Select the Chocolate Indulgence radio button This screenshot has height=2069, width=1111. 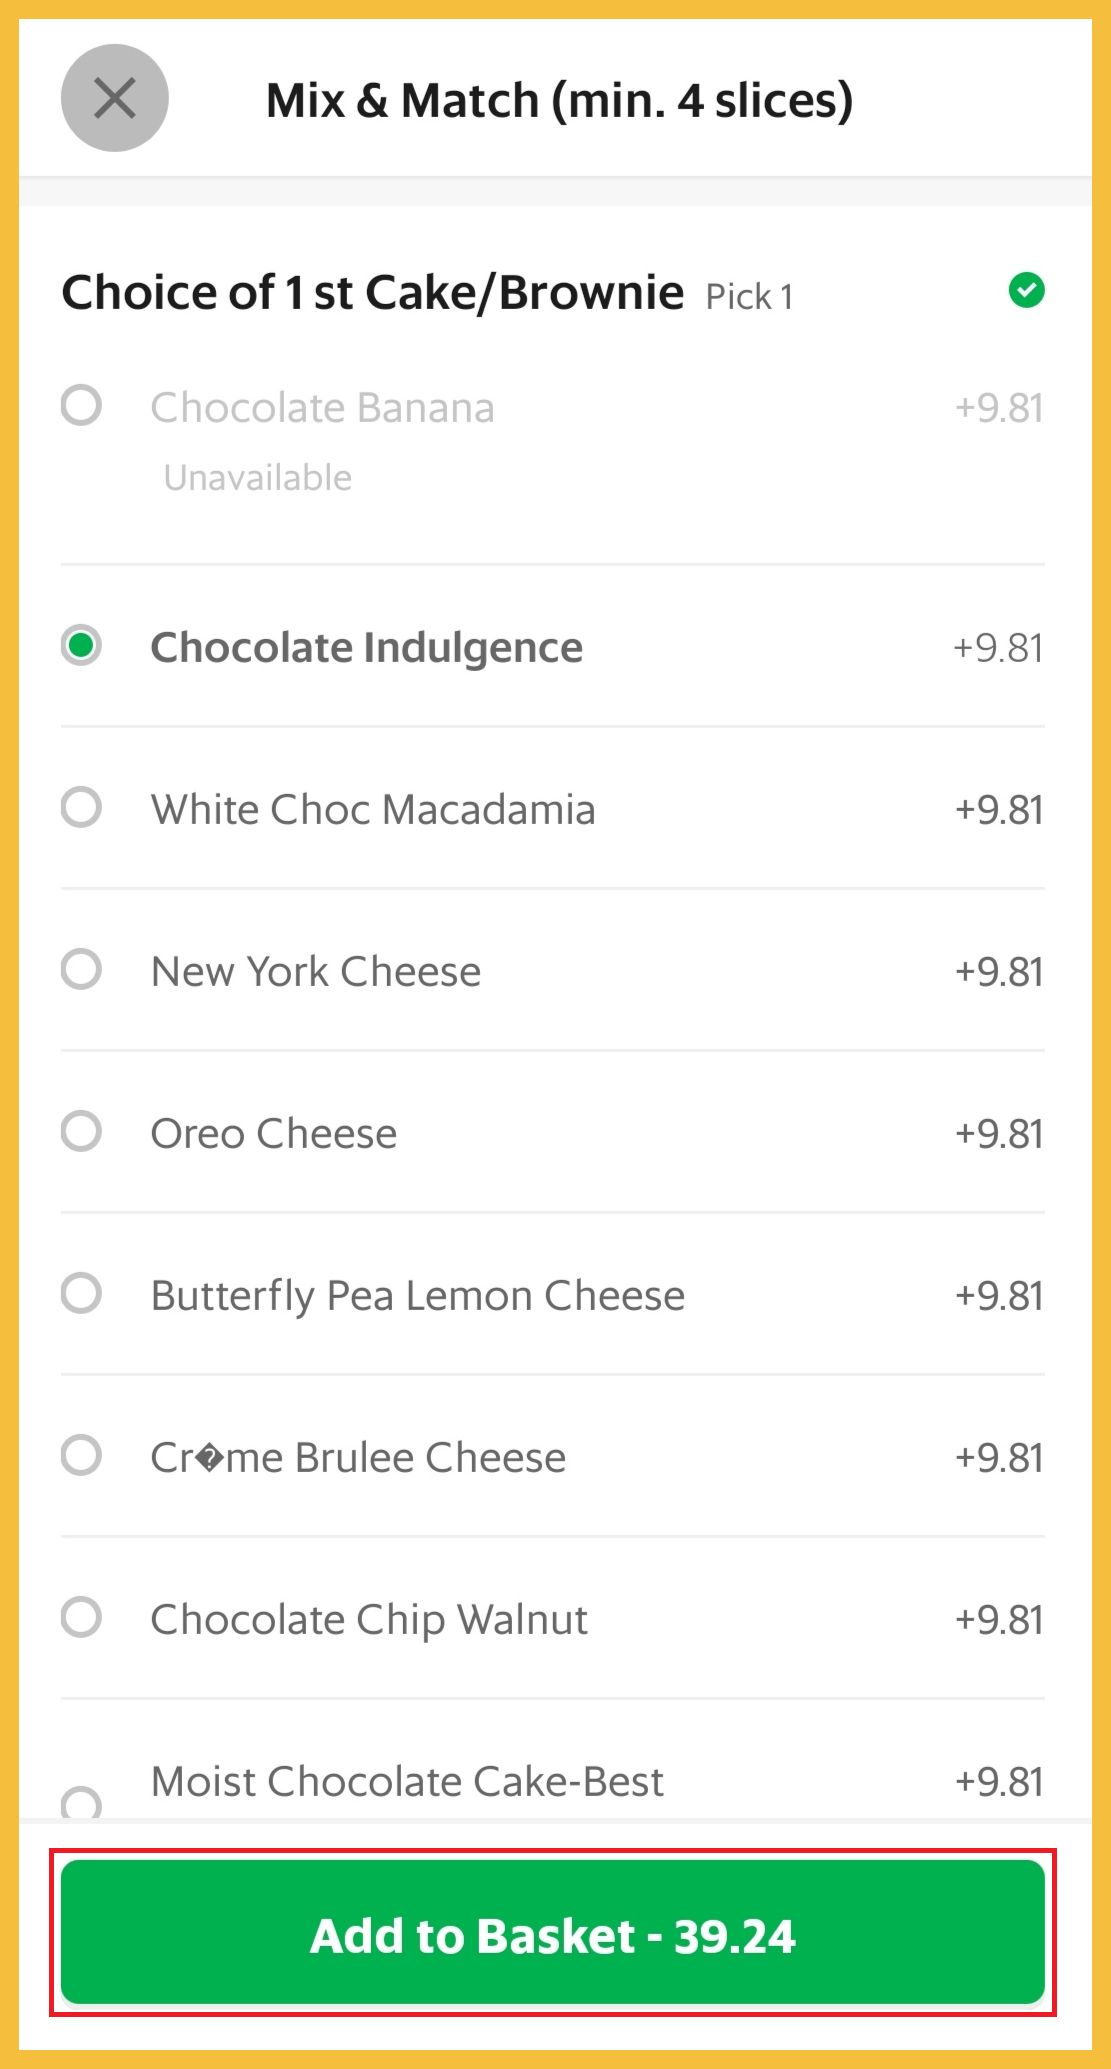(81, 645)
